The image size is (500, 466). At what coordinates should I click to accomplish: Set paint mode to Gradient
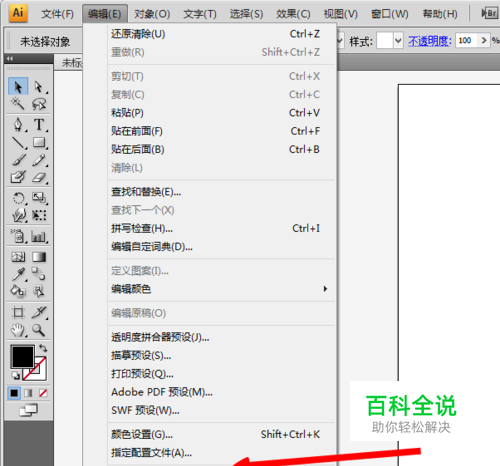click(x=28, y=393)
